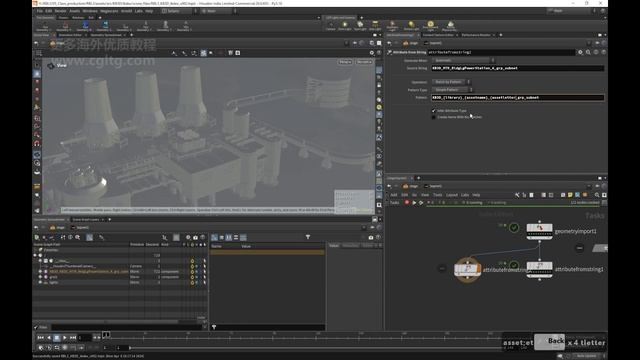Collapse the minus circle next to geometryimport1
640x360 pixels.
[x=580, y=248]
